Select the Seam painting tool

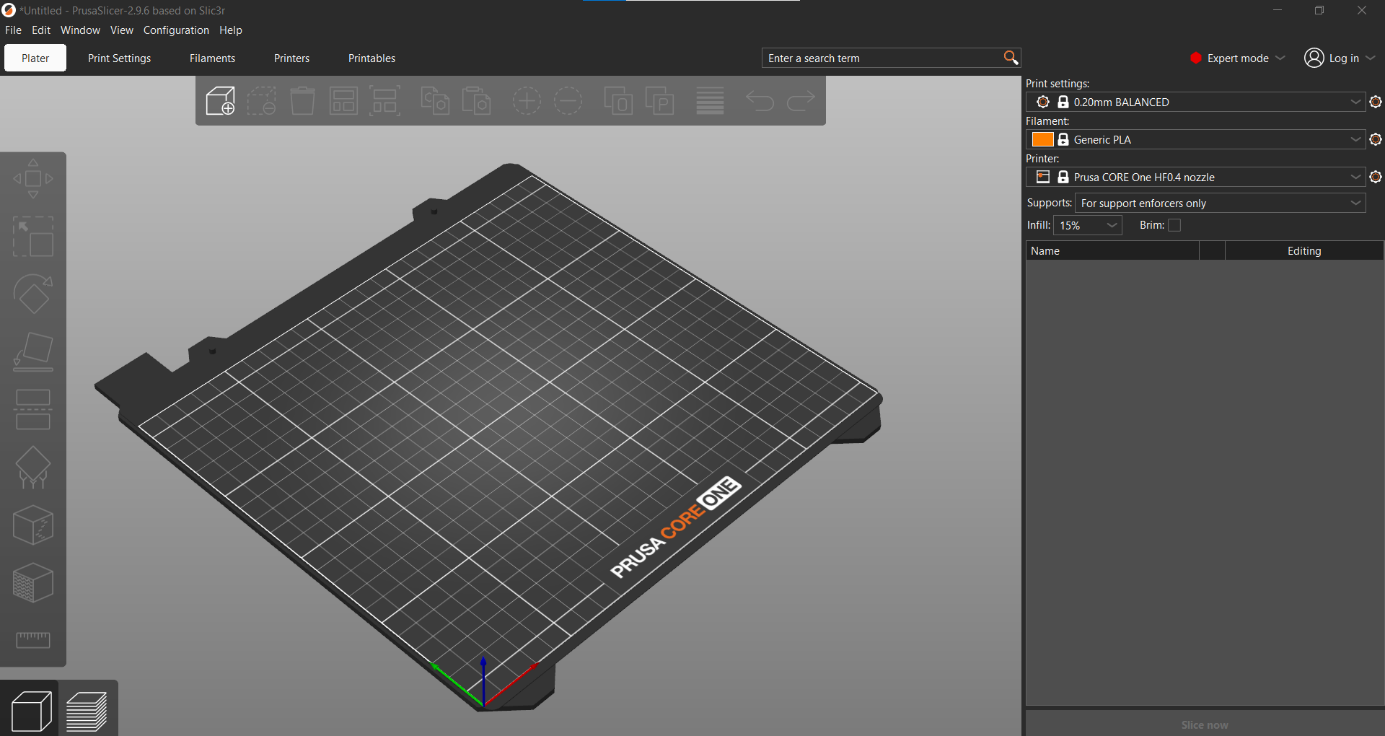tap(33, 525)
